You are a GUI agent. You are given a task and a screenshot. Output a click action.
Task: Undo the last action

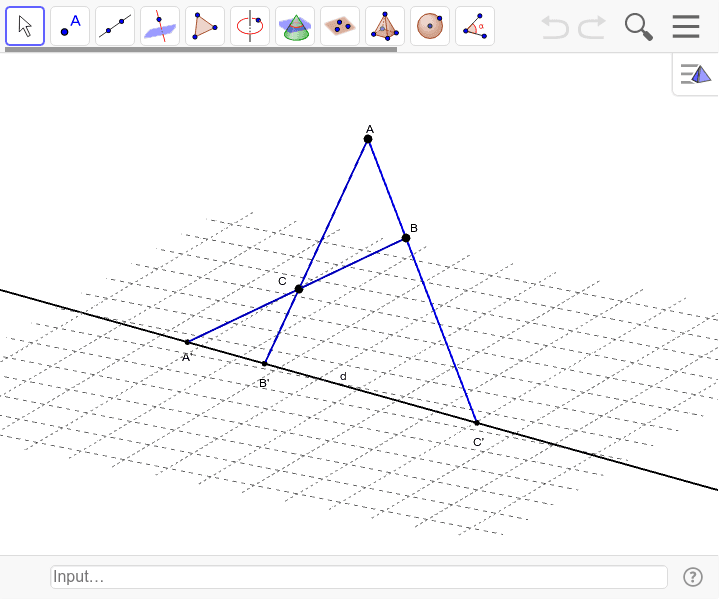click(555, 27)
